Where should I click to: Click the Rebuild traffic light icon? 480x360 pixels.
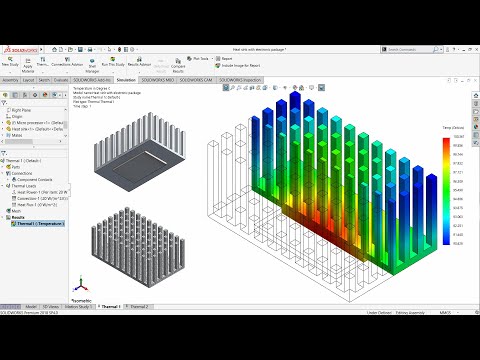[x=119, y=49]
